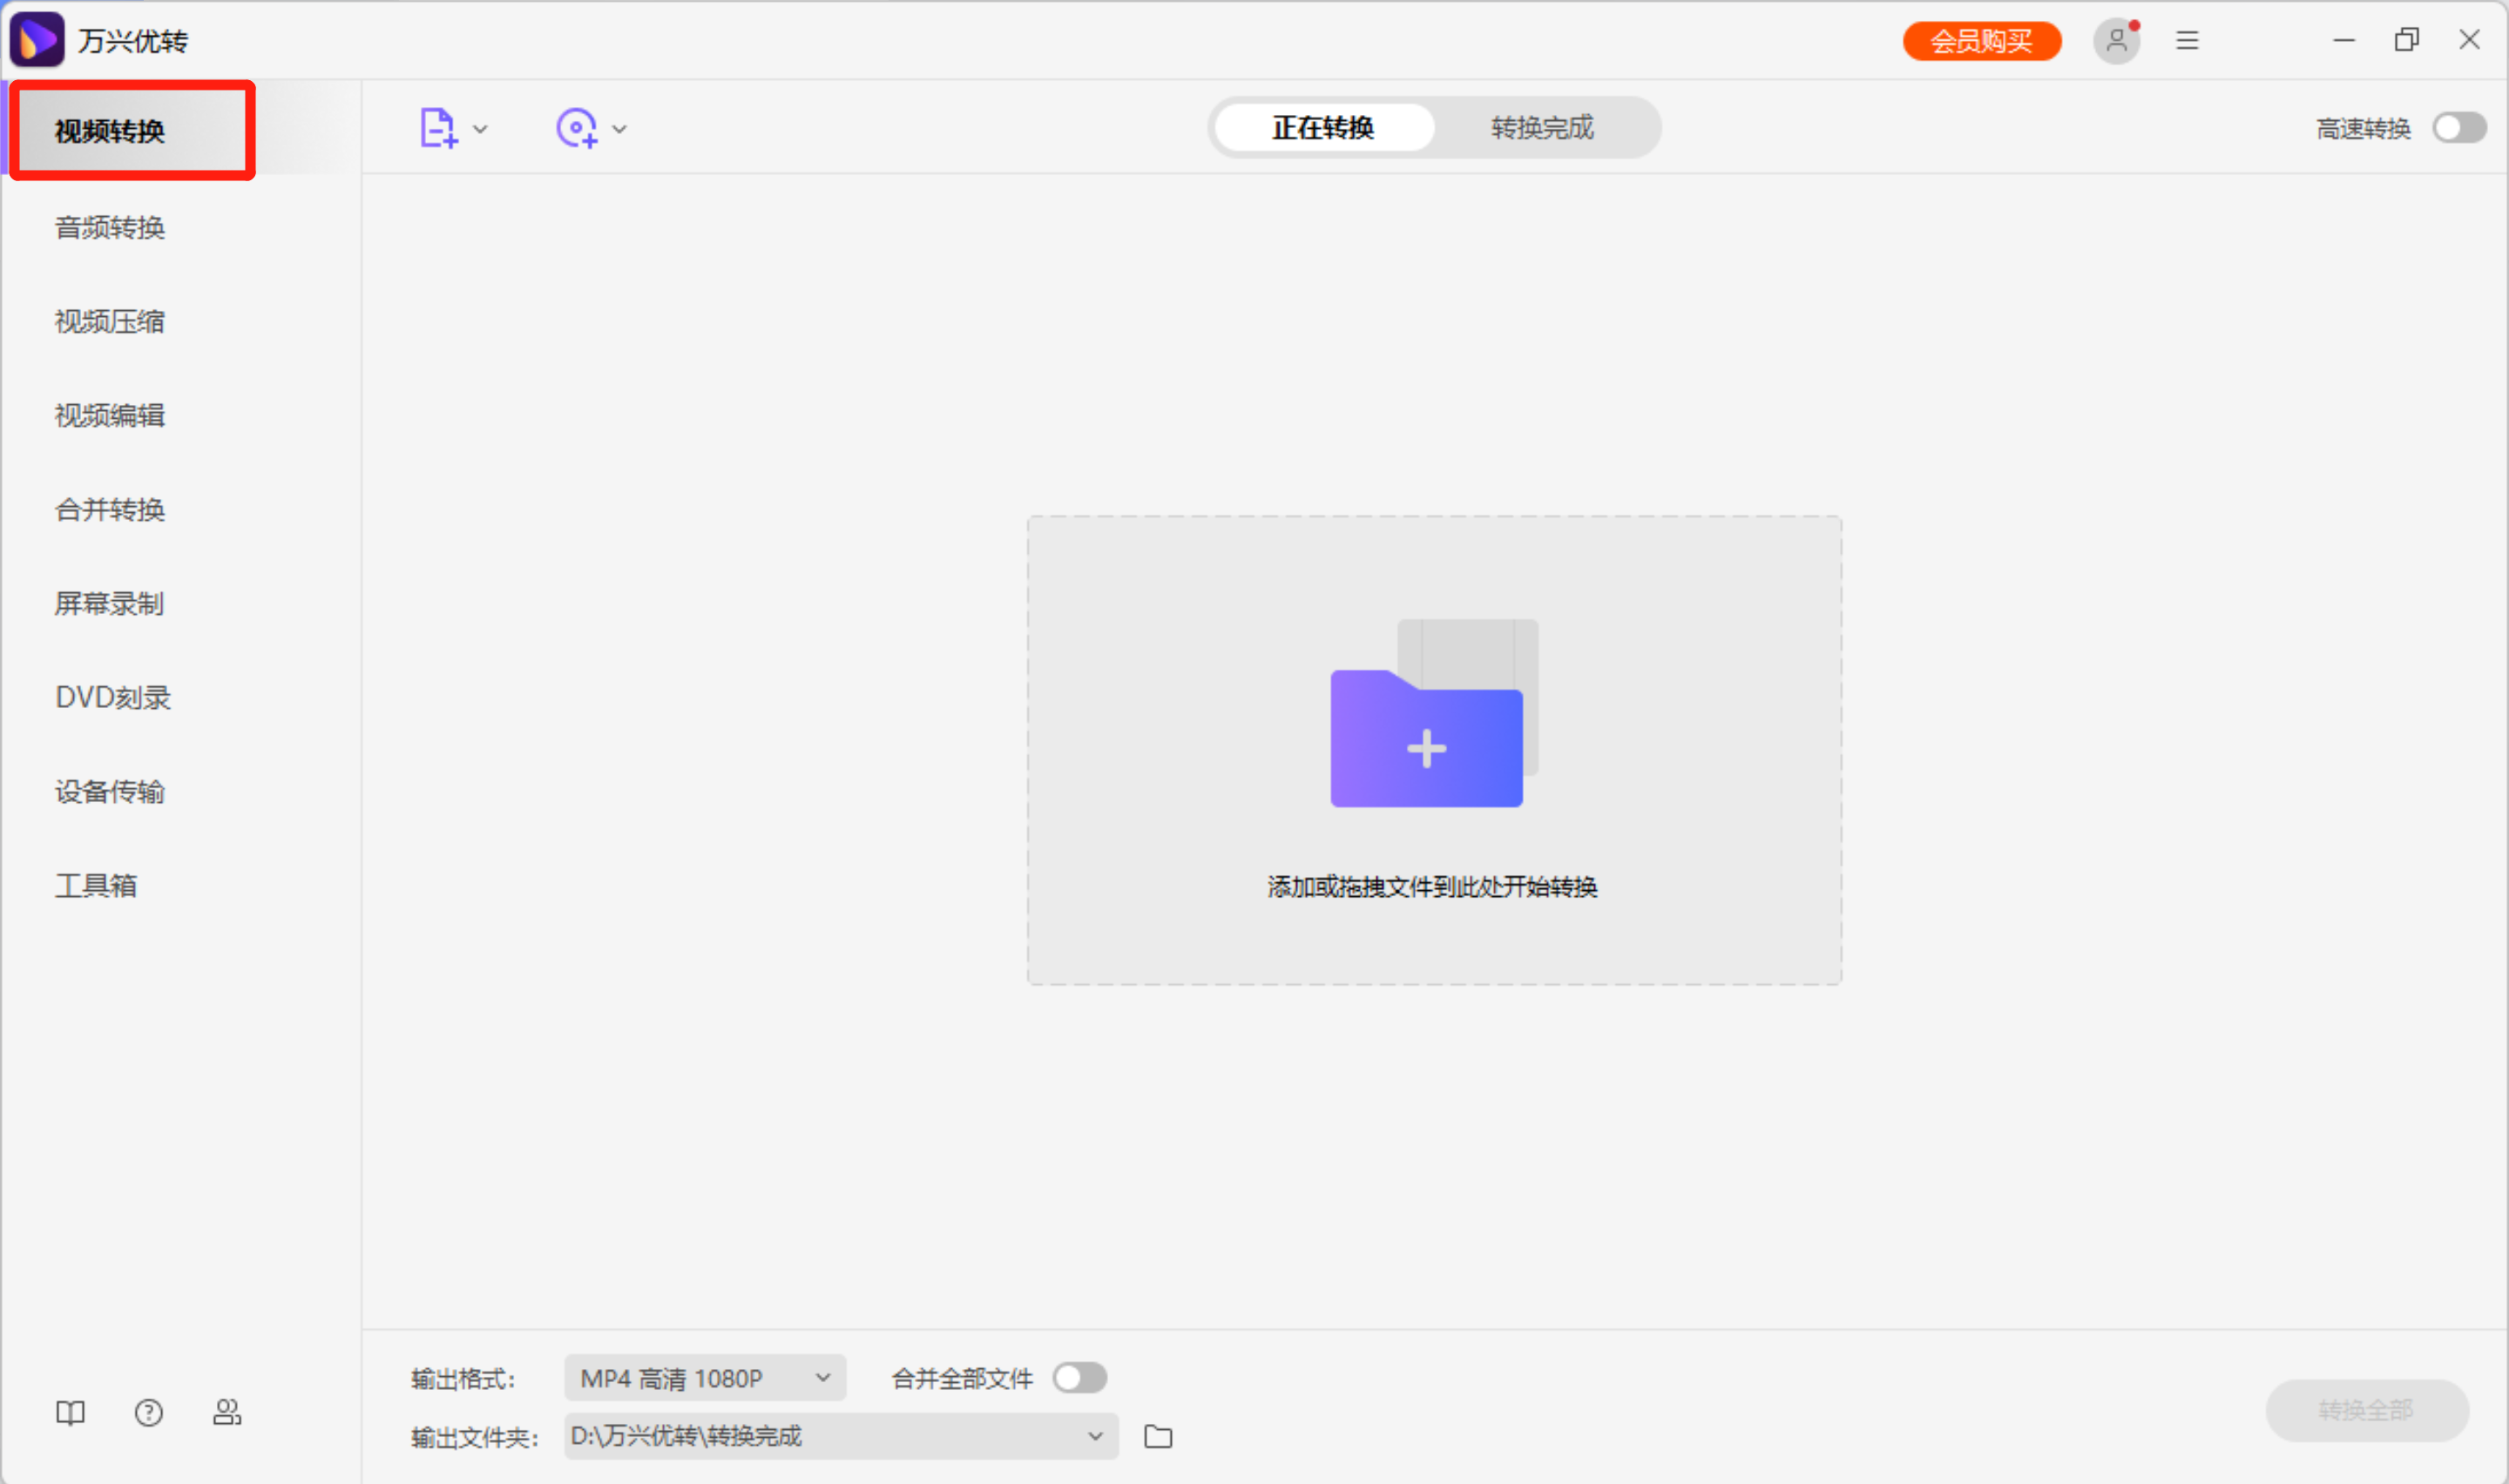Screen dimensions: 2509x1484
Task: Click the browse folder icon beside output path
Action: click(x=1158, y=1436)
